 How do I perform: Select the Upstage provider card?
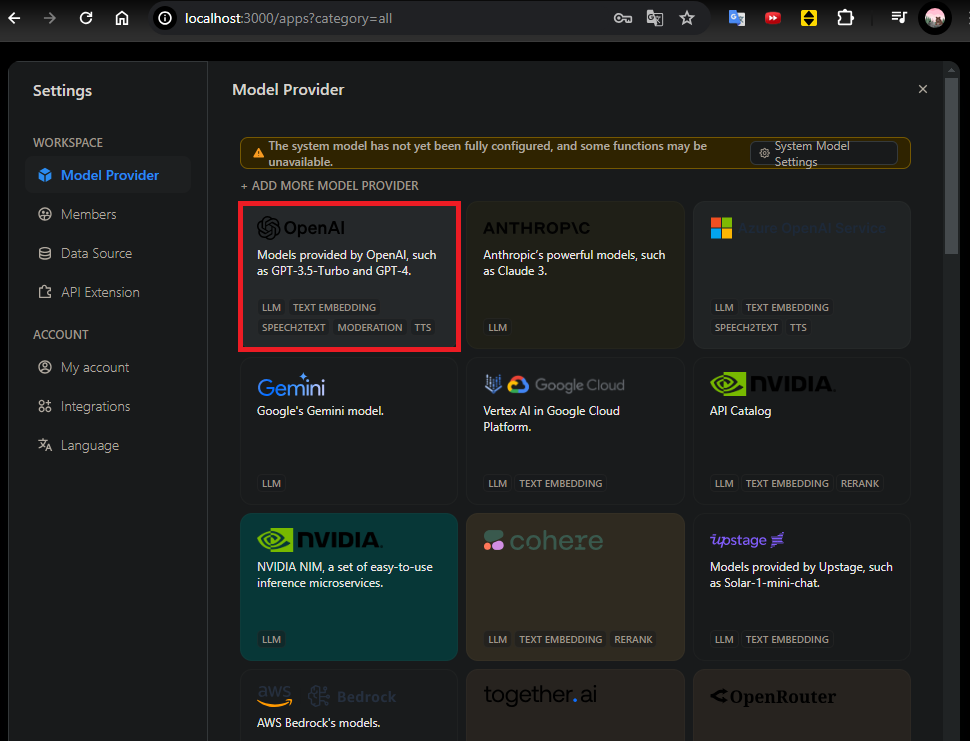(802, 586)
